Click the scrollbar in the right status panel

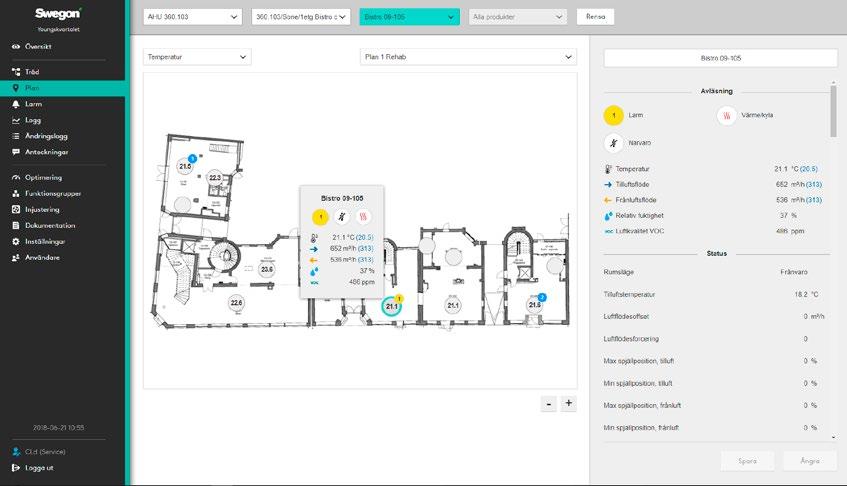point(833,111)
